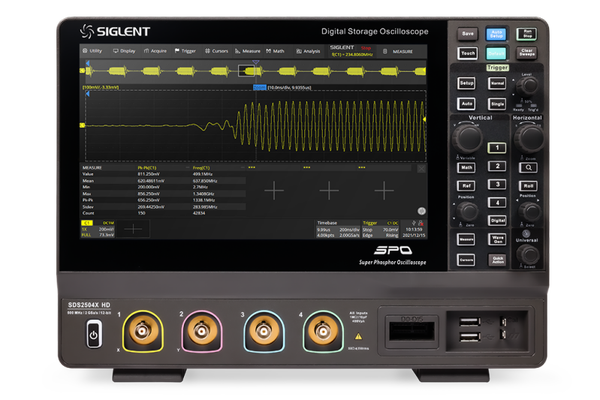Viewport: 600px width, 400px height.
Task: Push the power button
Action: tap(94, 335)
